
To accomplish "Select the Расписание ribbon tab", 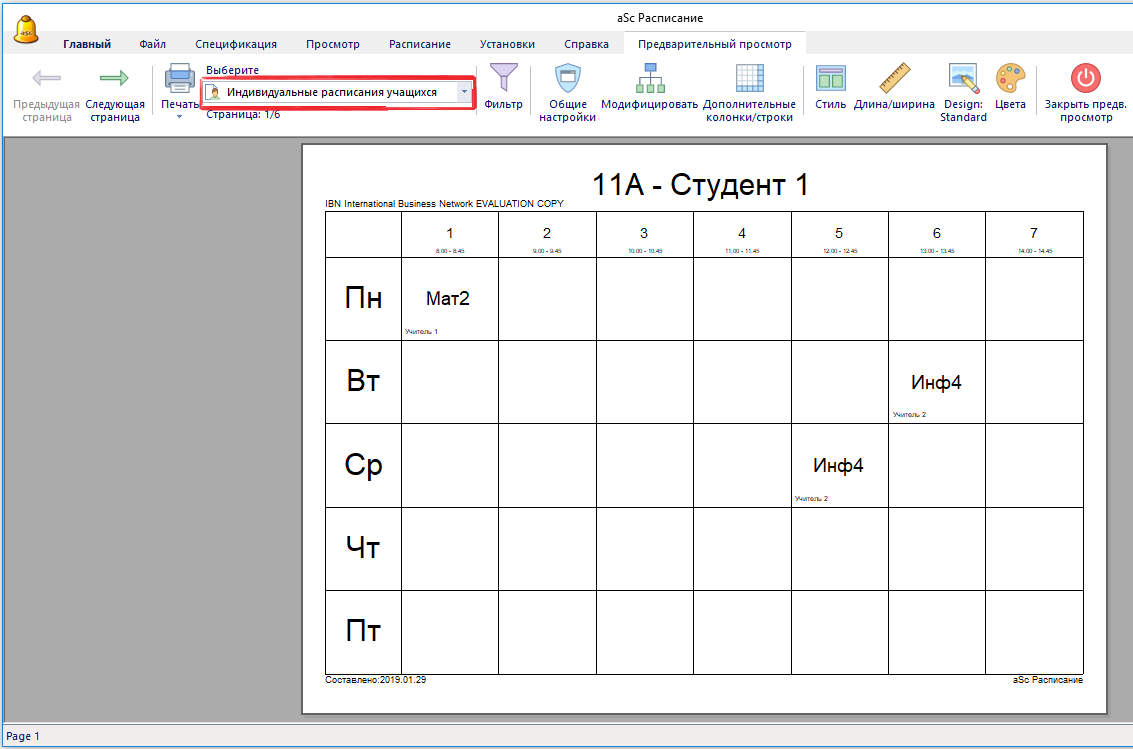I will [419, 44].
